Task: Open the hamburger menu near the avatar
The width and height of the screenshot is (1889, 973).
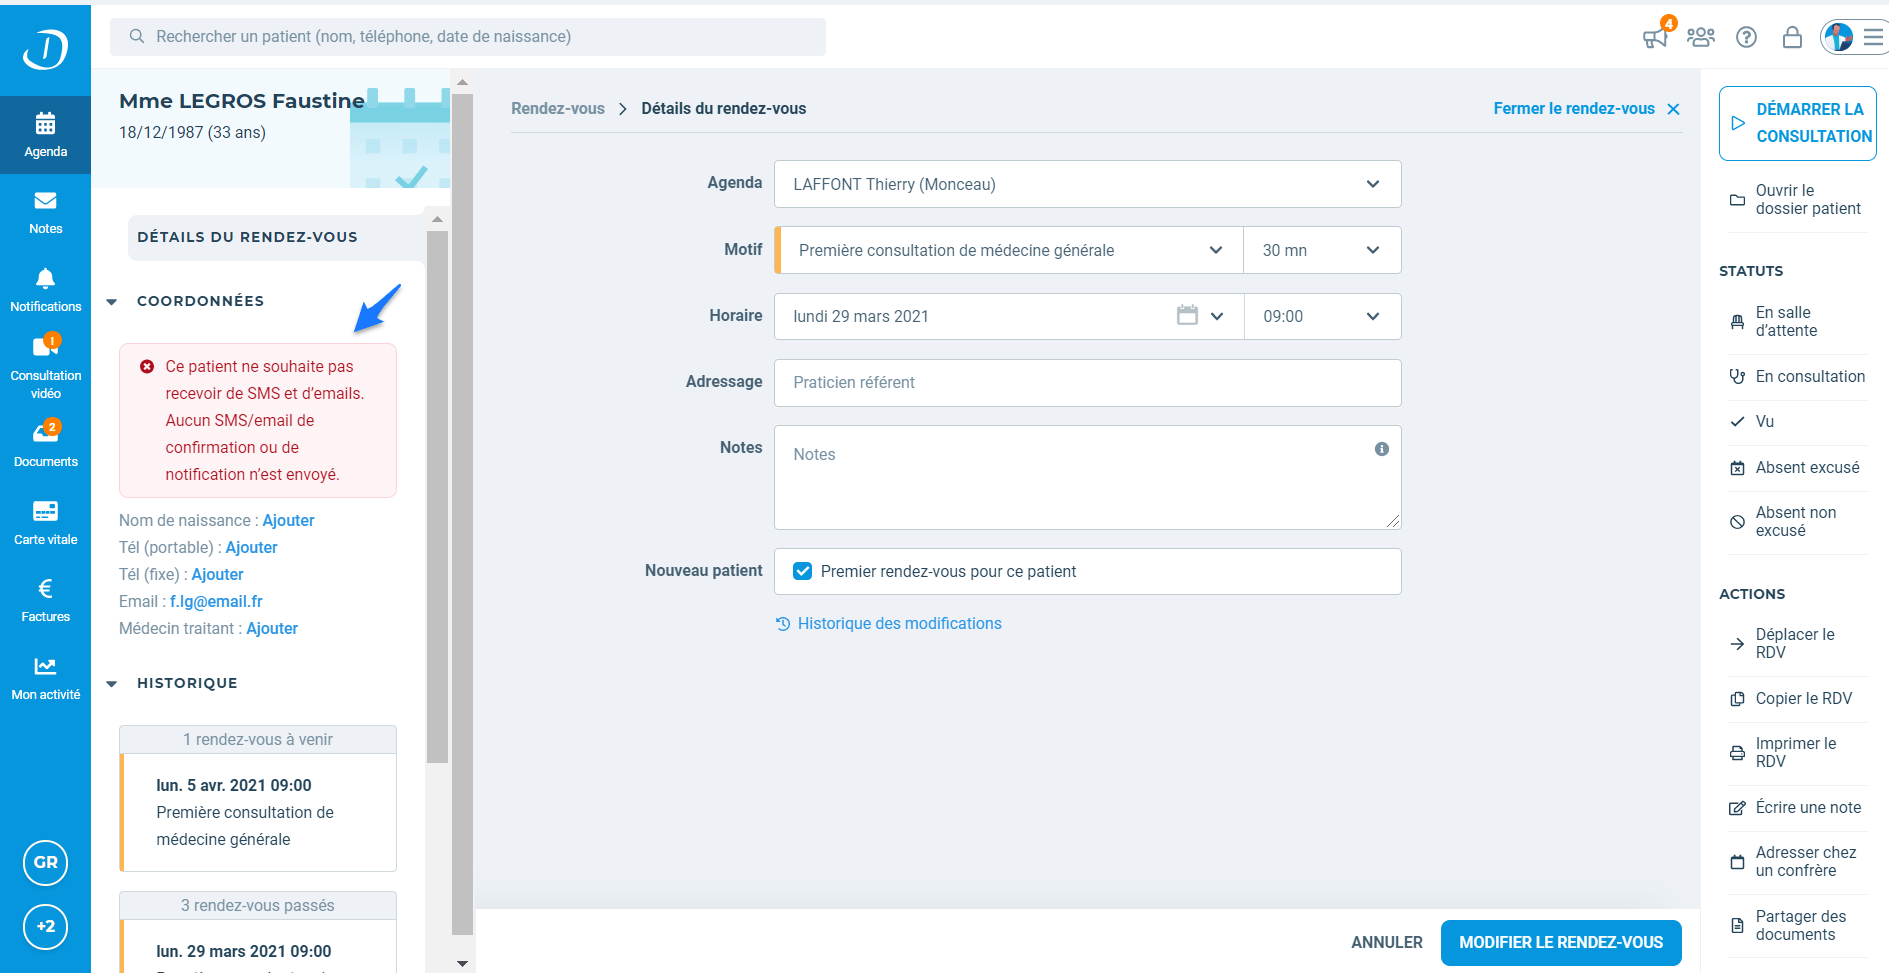Action: [x=1875, y=37]
